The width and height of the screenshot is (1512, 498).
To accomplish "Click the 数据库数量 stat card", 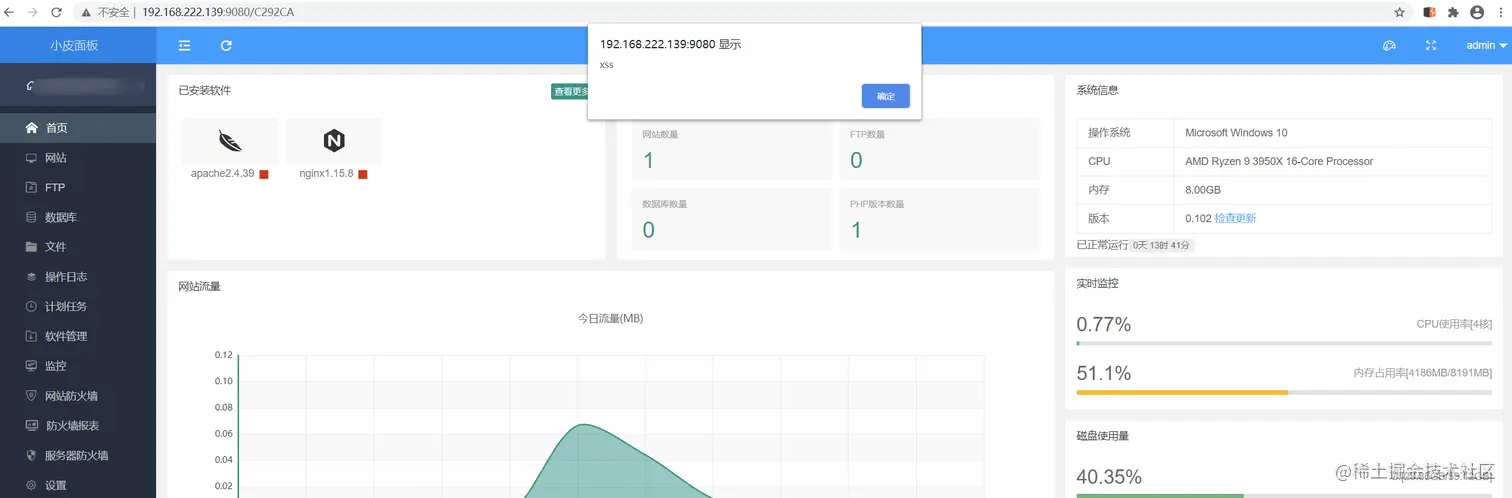I will (x=732, y=220).
